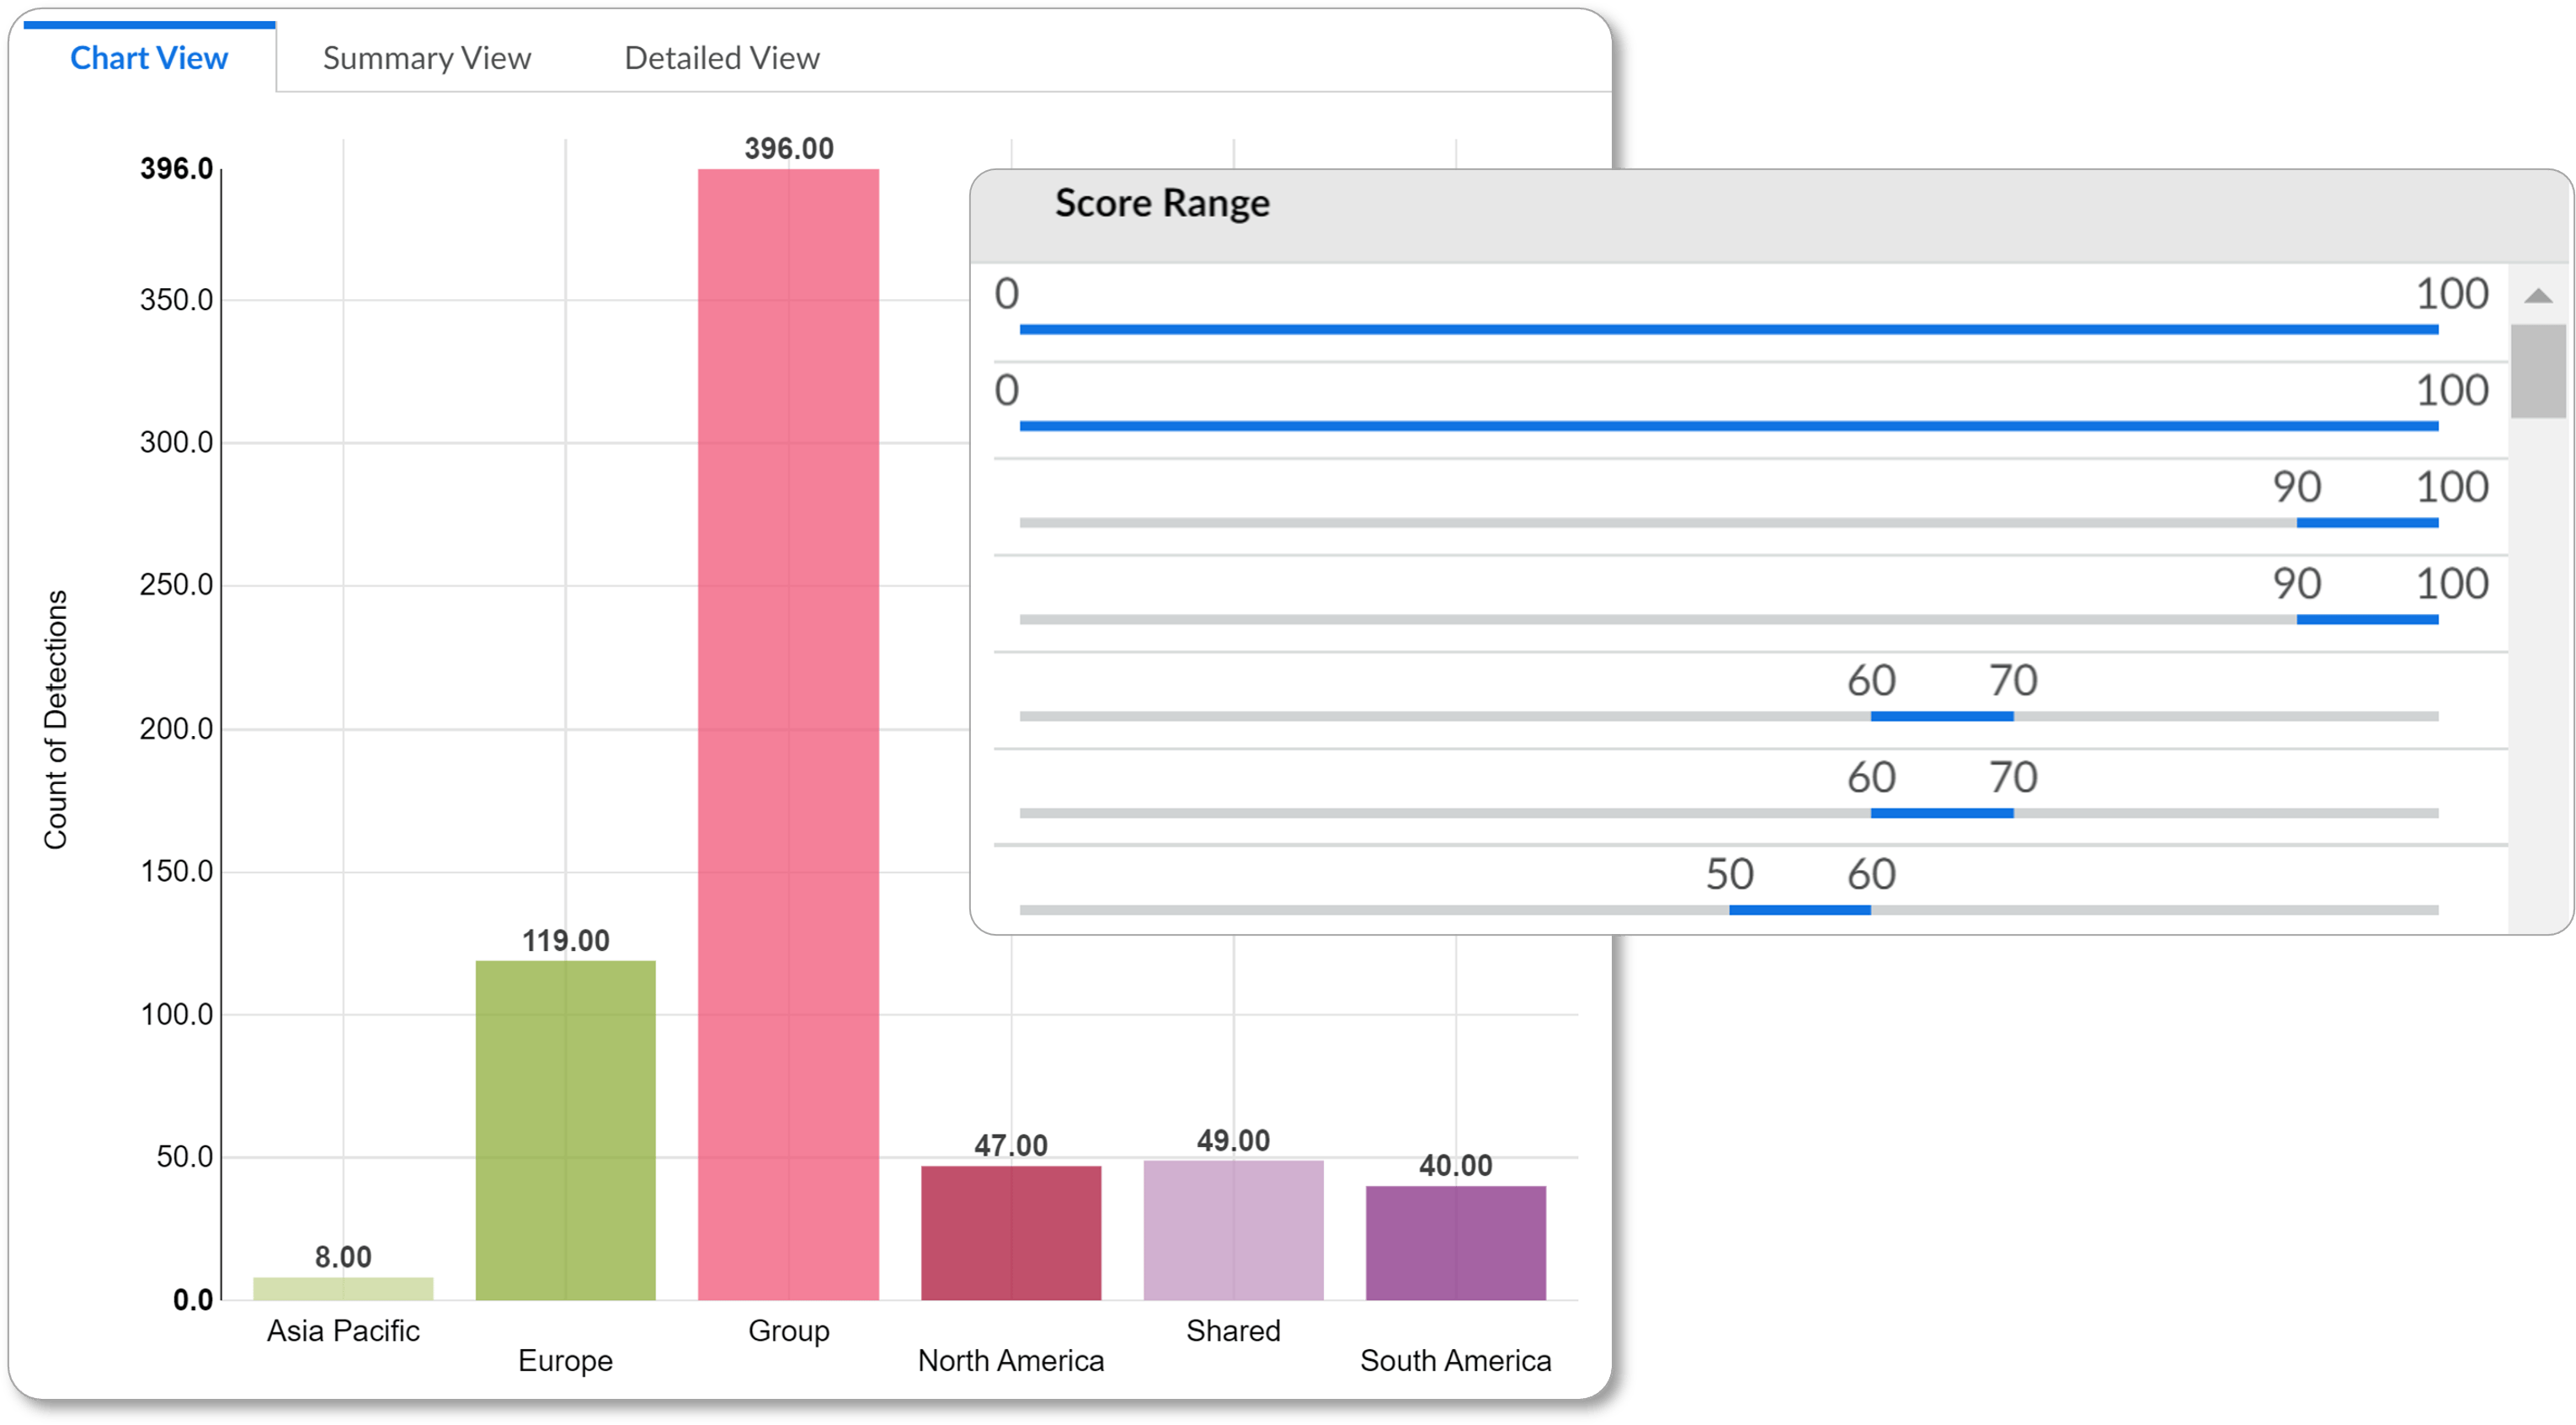Click the Asia Pacific axis label
The height and width of the screenshot is (1425, 2576).
pos(343,1331)
